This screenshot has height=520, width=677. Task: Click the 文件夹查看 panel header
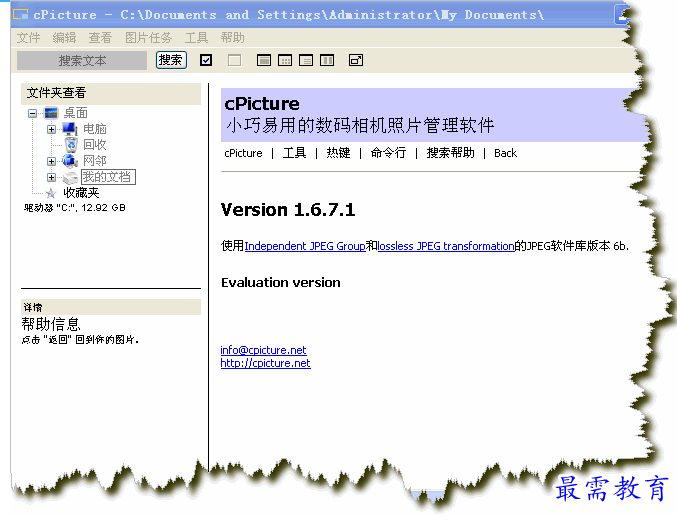pos(111,93)
